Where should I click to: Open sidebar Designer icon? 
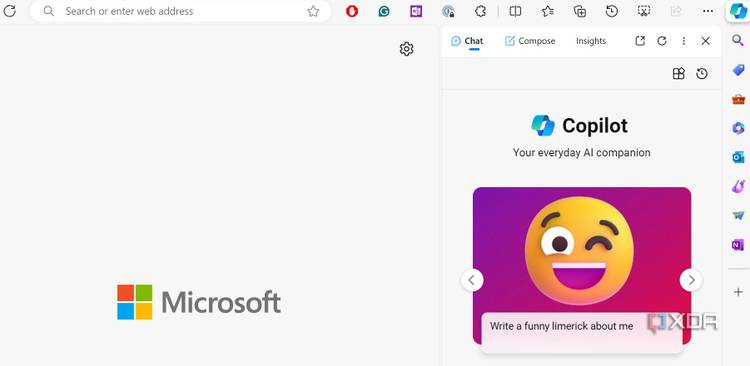click(x=738, y=186)
